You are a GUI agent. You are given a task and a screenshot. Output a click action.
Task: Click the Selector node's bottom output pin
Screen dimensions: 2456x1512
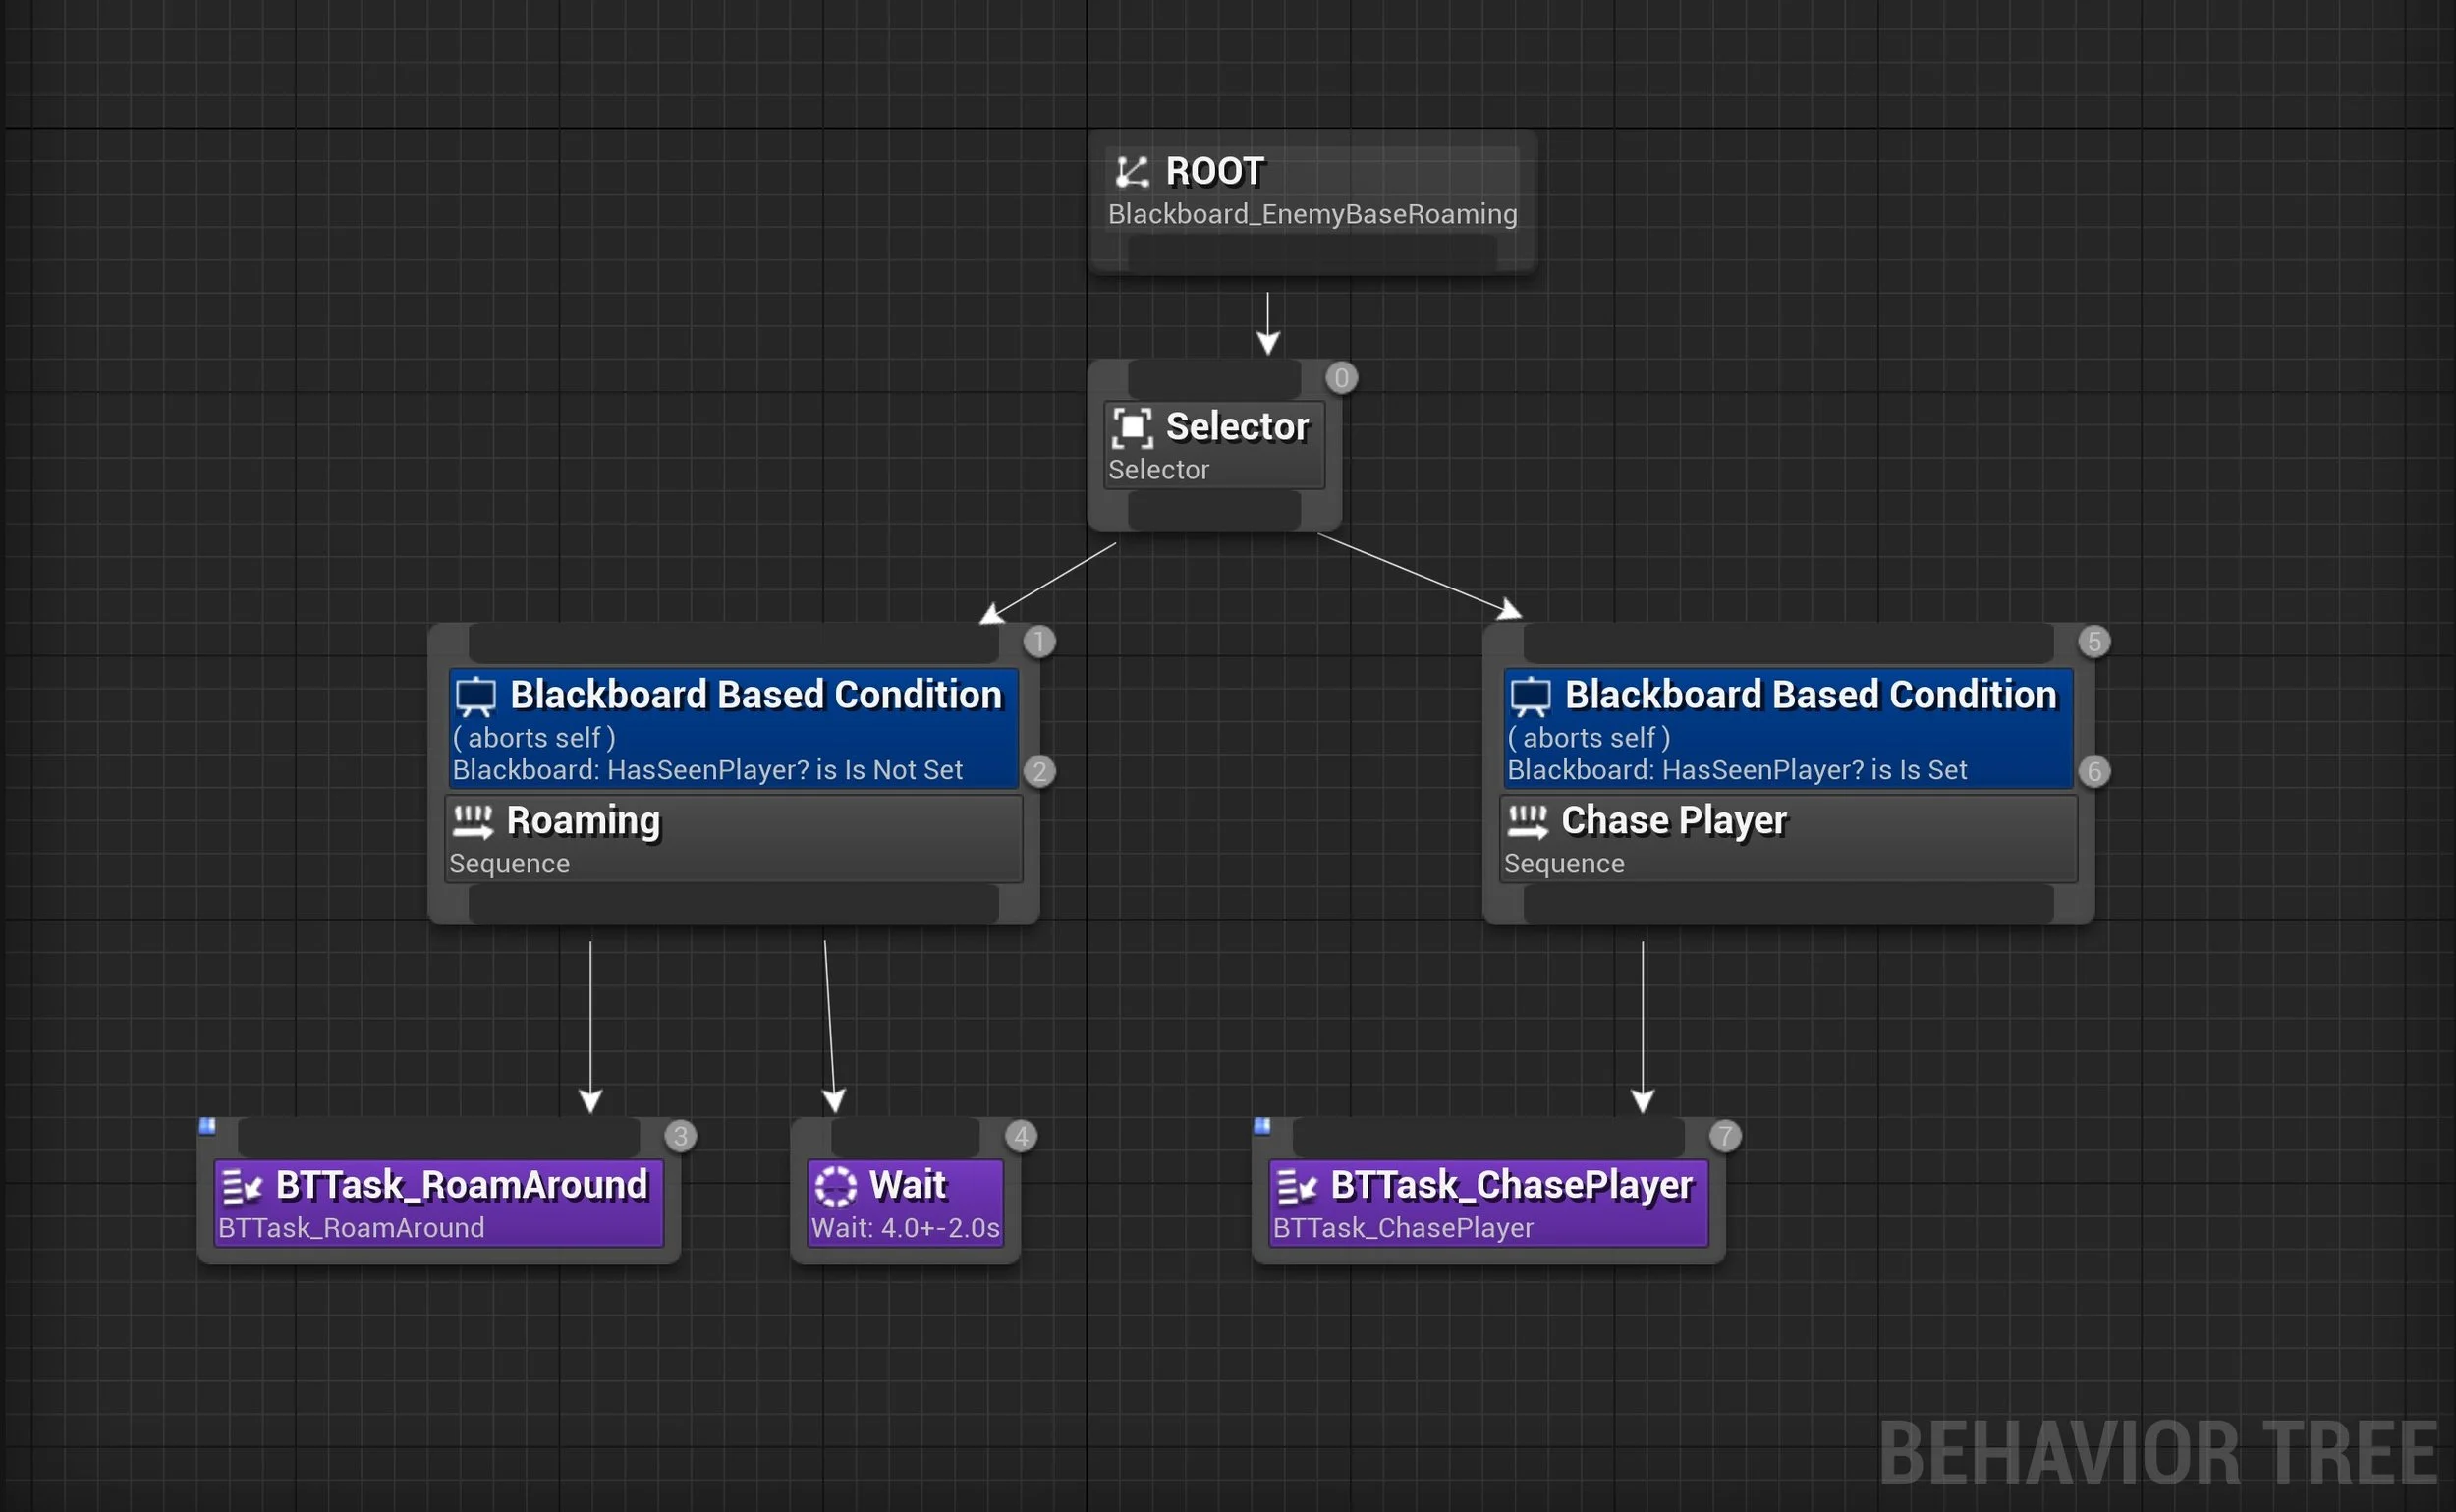point(1214,511)
